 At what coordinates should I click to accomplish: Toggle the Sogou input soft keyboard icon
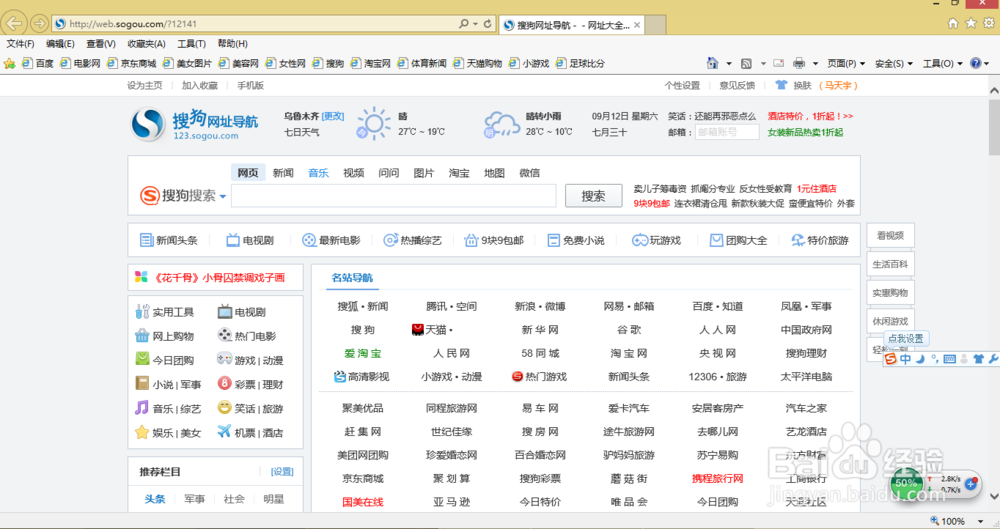[950, 359]
